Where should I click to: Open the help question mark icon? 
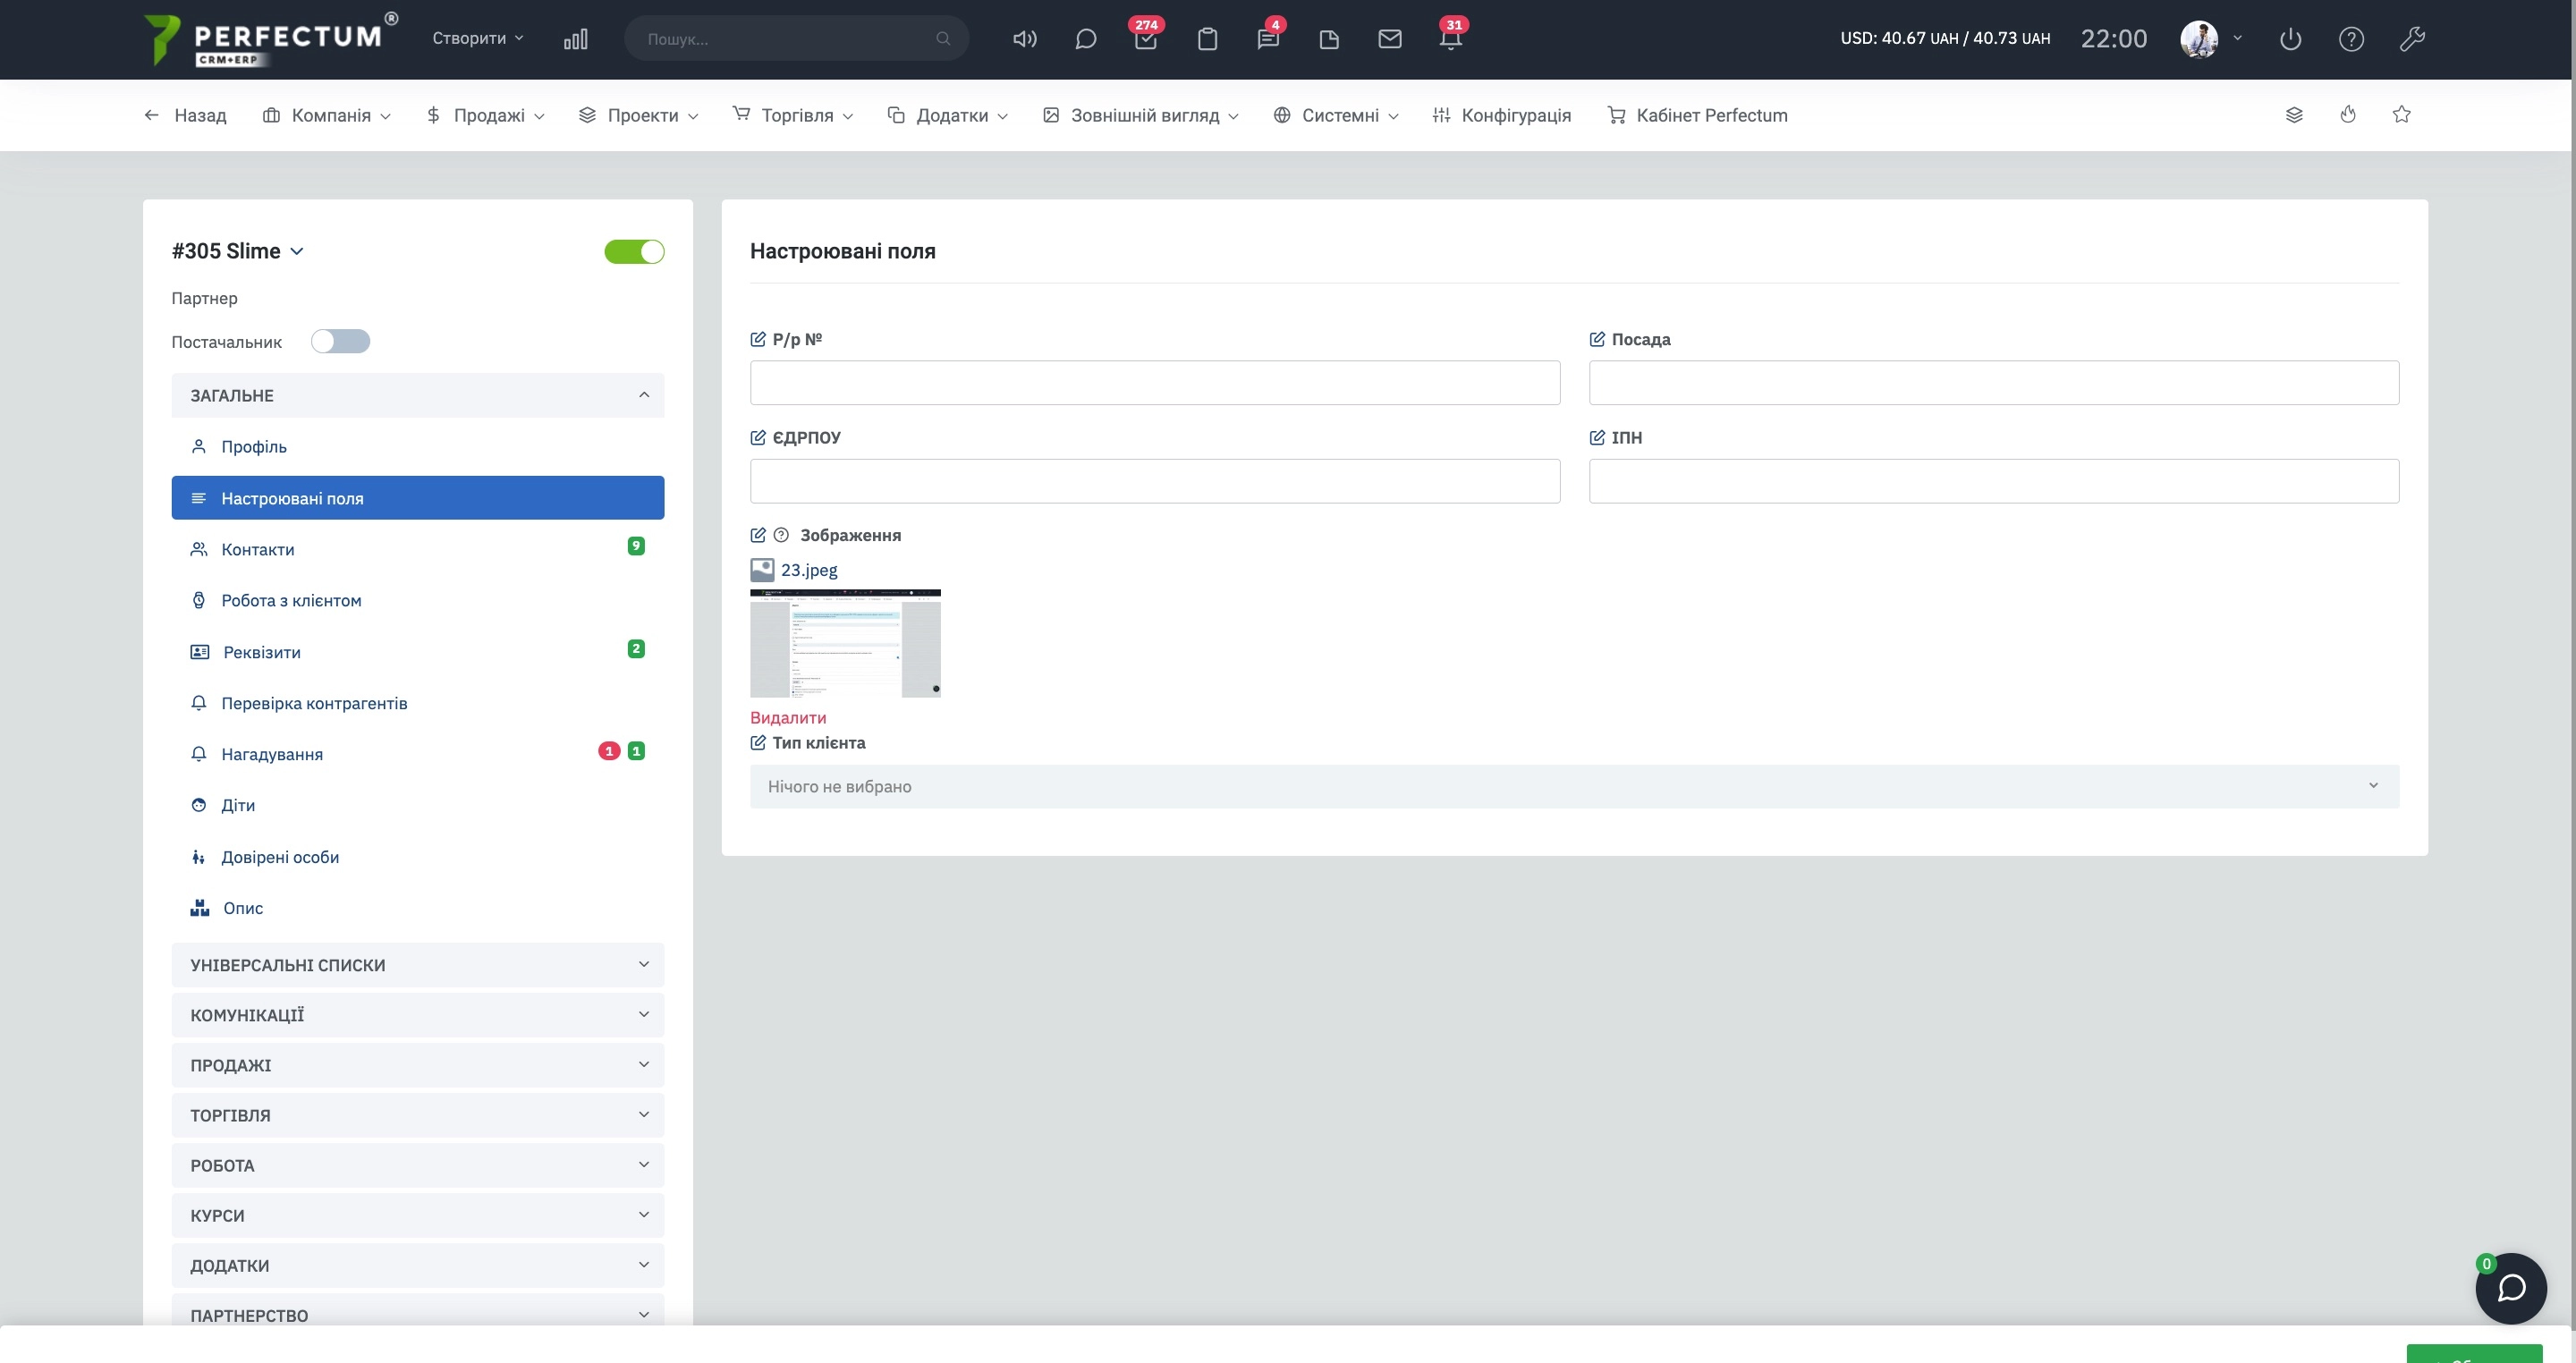2351,39
